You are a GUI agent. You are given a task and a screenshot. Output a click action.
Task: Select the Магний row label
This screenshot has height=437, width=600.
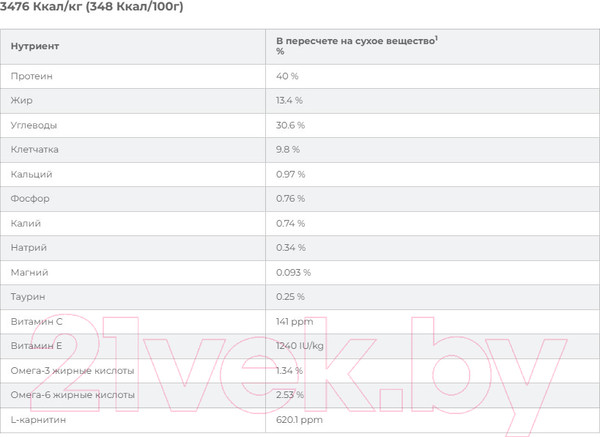29,272
